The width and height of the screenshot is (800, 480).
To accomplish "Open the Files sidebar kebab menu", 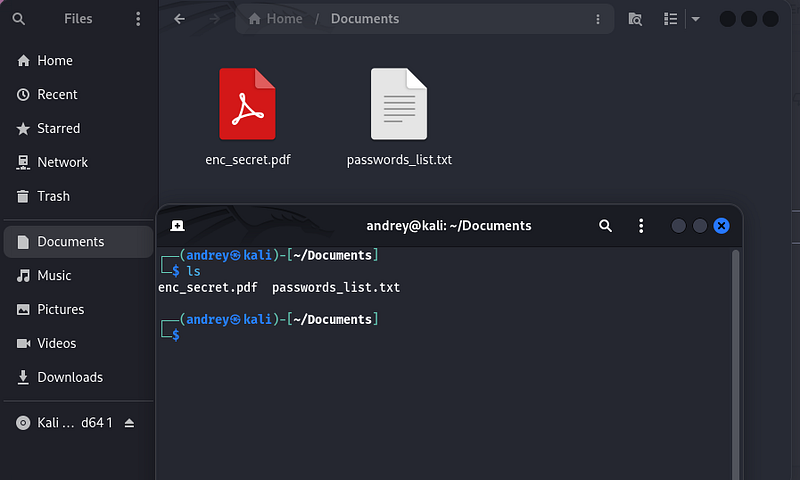I will click(138, 19).
